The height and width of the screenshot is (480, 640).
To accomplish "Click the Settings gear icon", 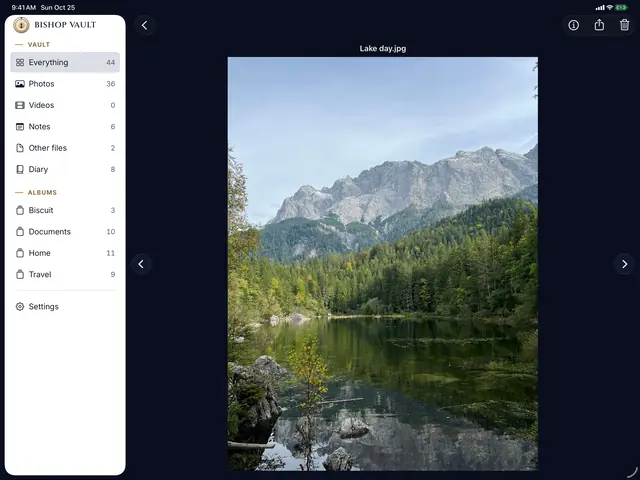I will tap(20, 307).
